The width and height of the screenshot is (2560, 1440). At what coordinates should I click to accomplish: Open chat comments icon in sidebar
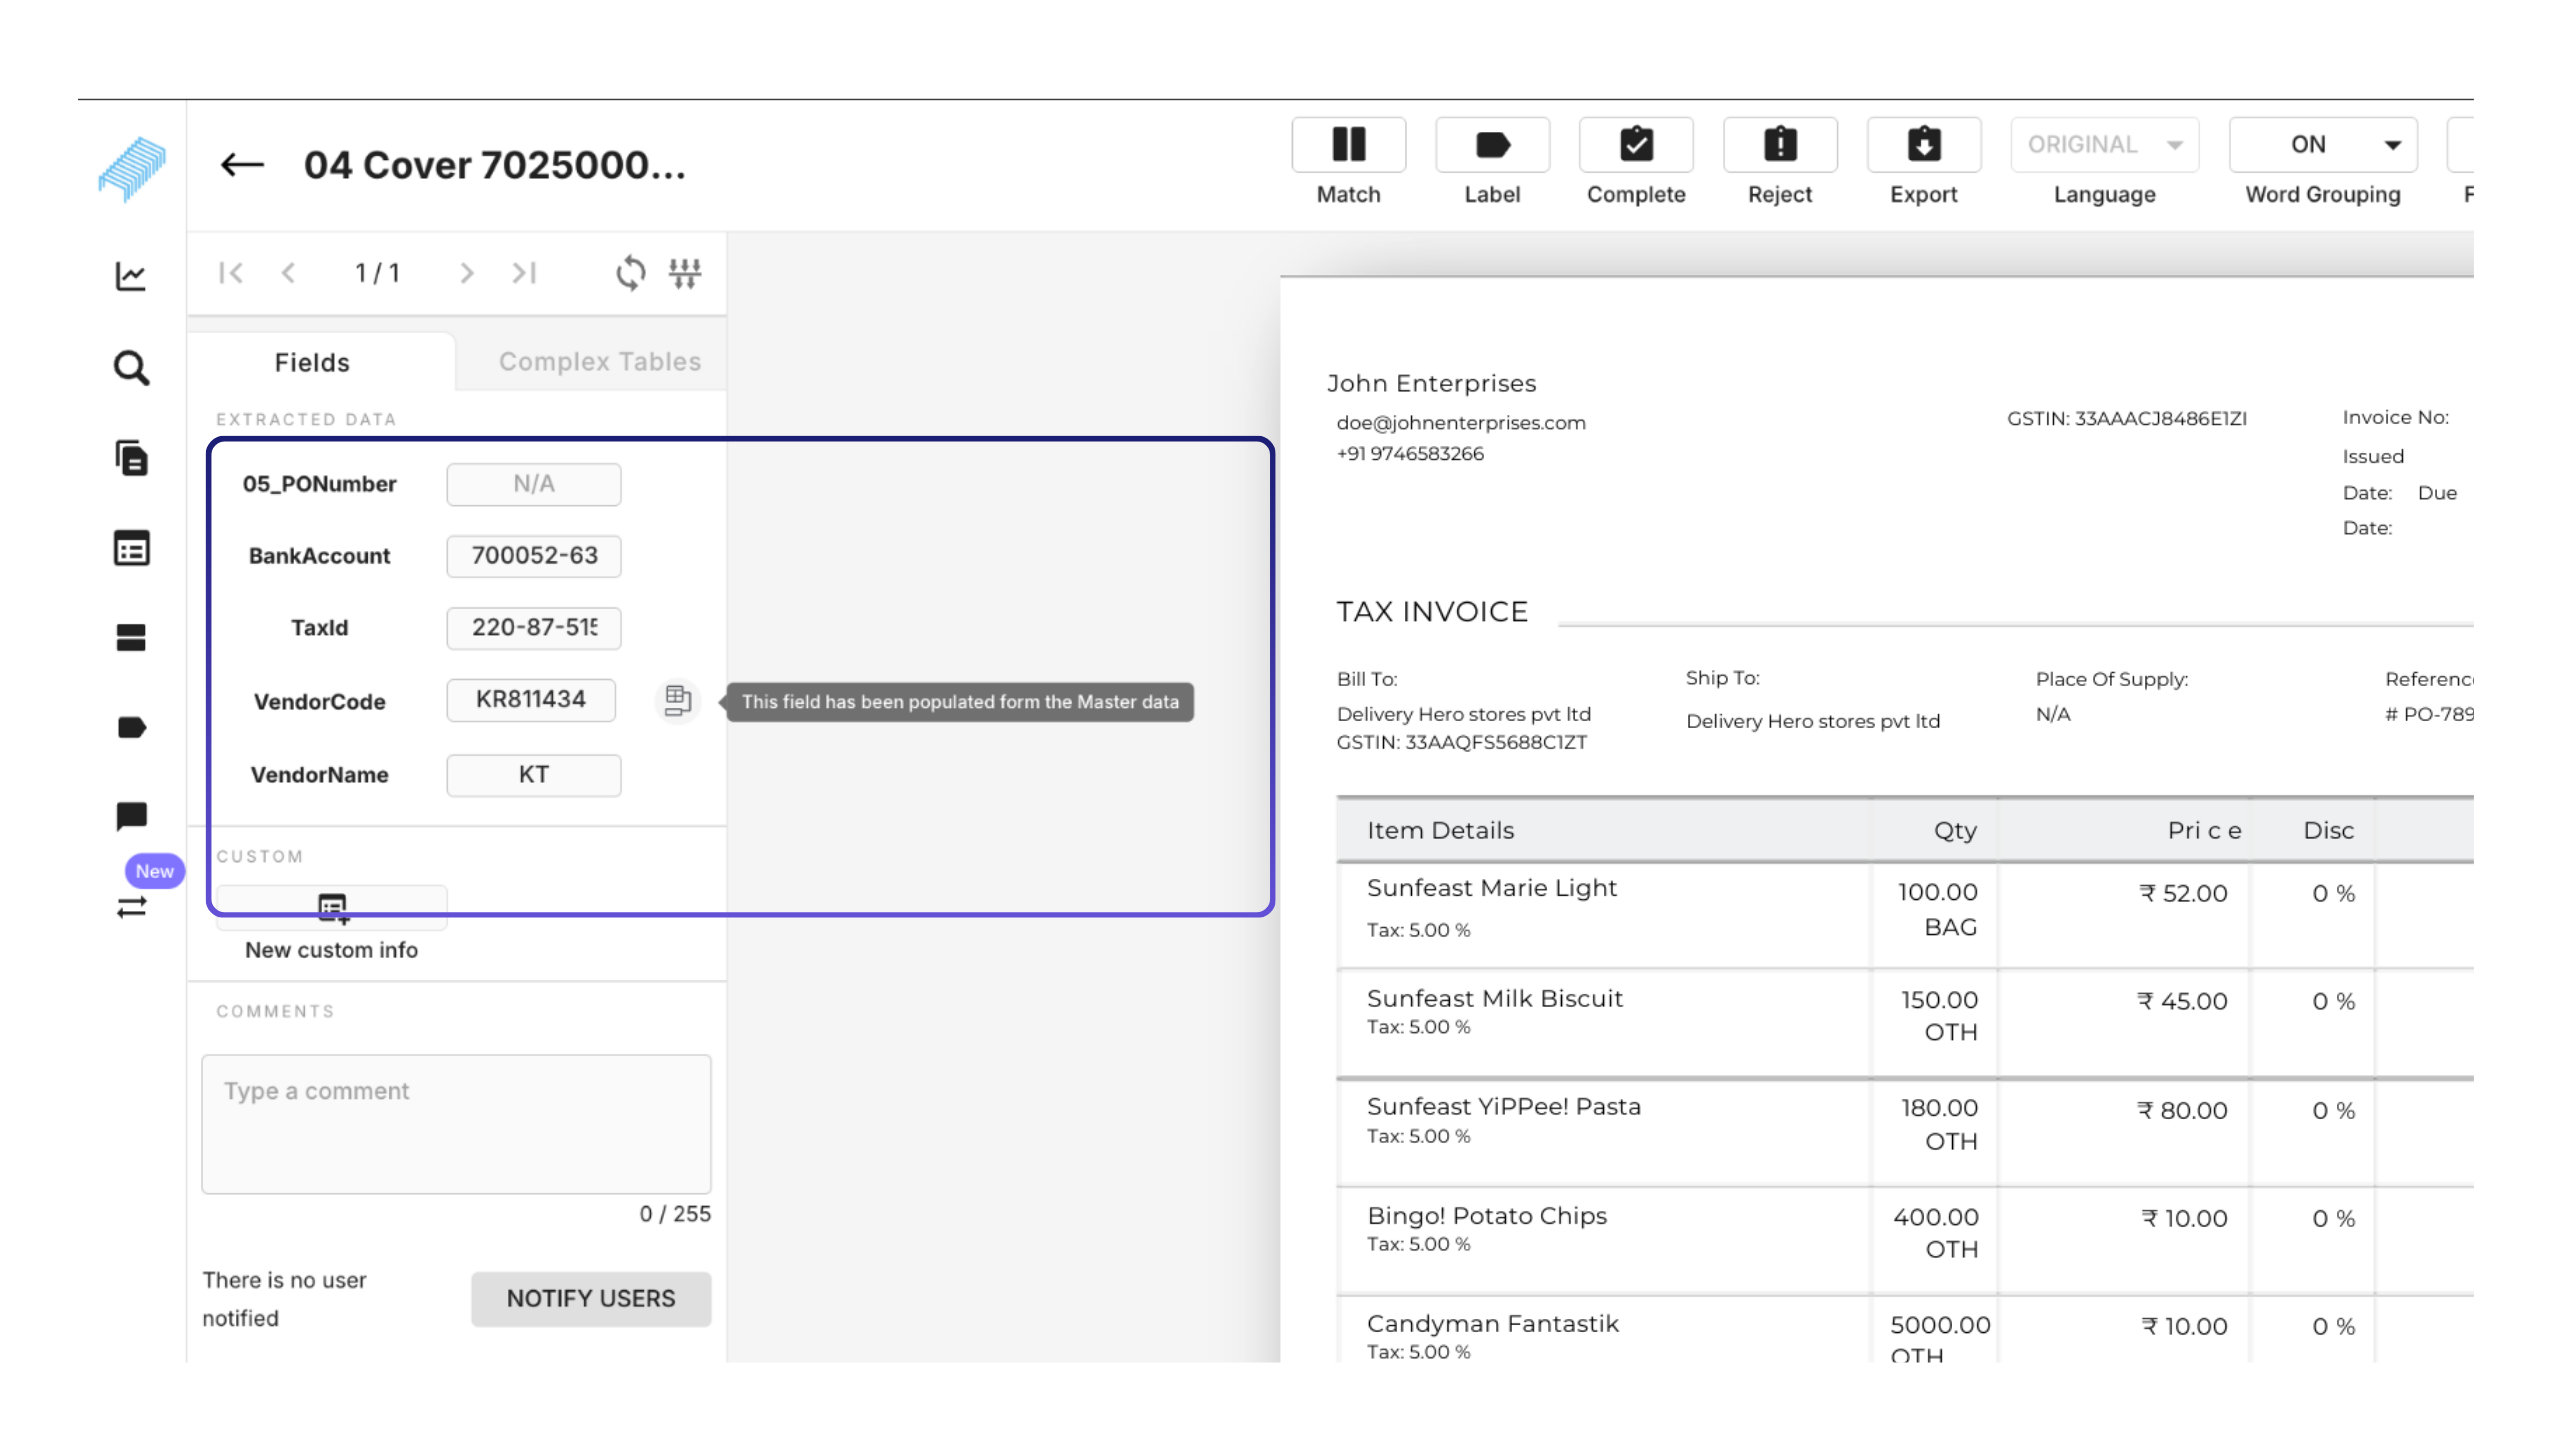(x=131, y=816)
